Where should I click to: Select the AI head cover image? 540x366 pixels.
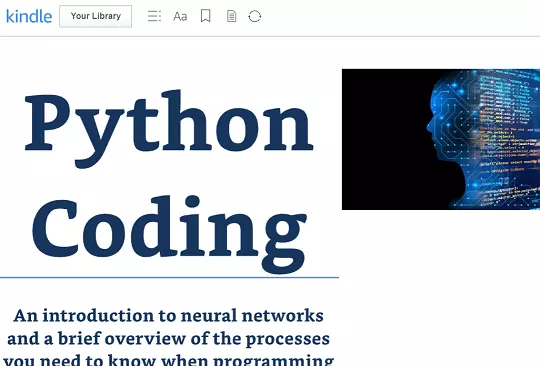click(x=441, y=139)
